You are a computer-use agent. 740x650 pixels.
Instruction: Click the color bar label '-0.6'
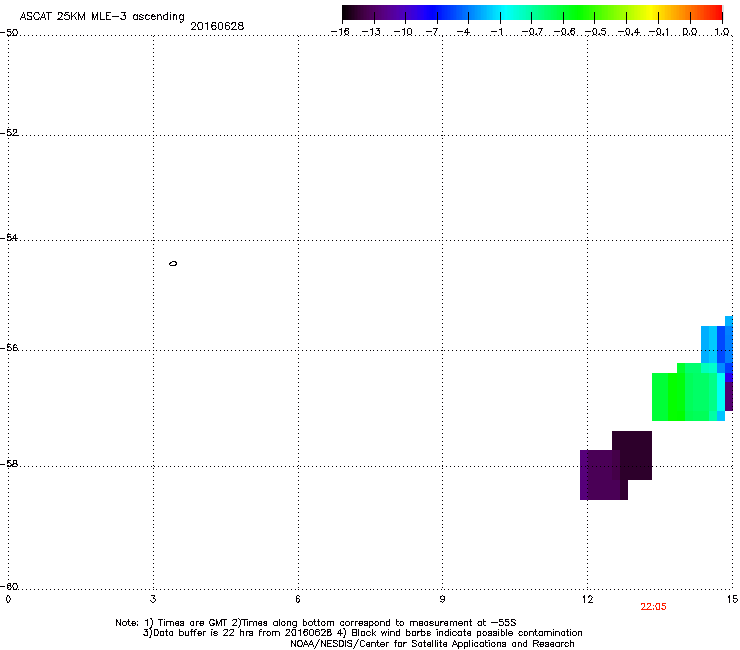564,32
